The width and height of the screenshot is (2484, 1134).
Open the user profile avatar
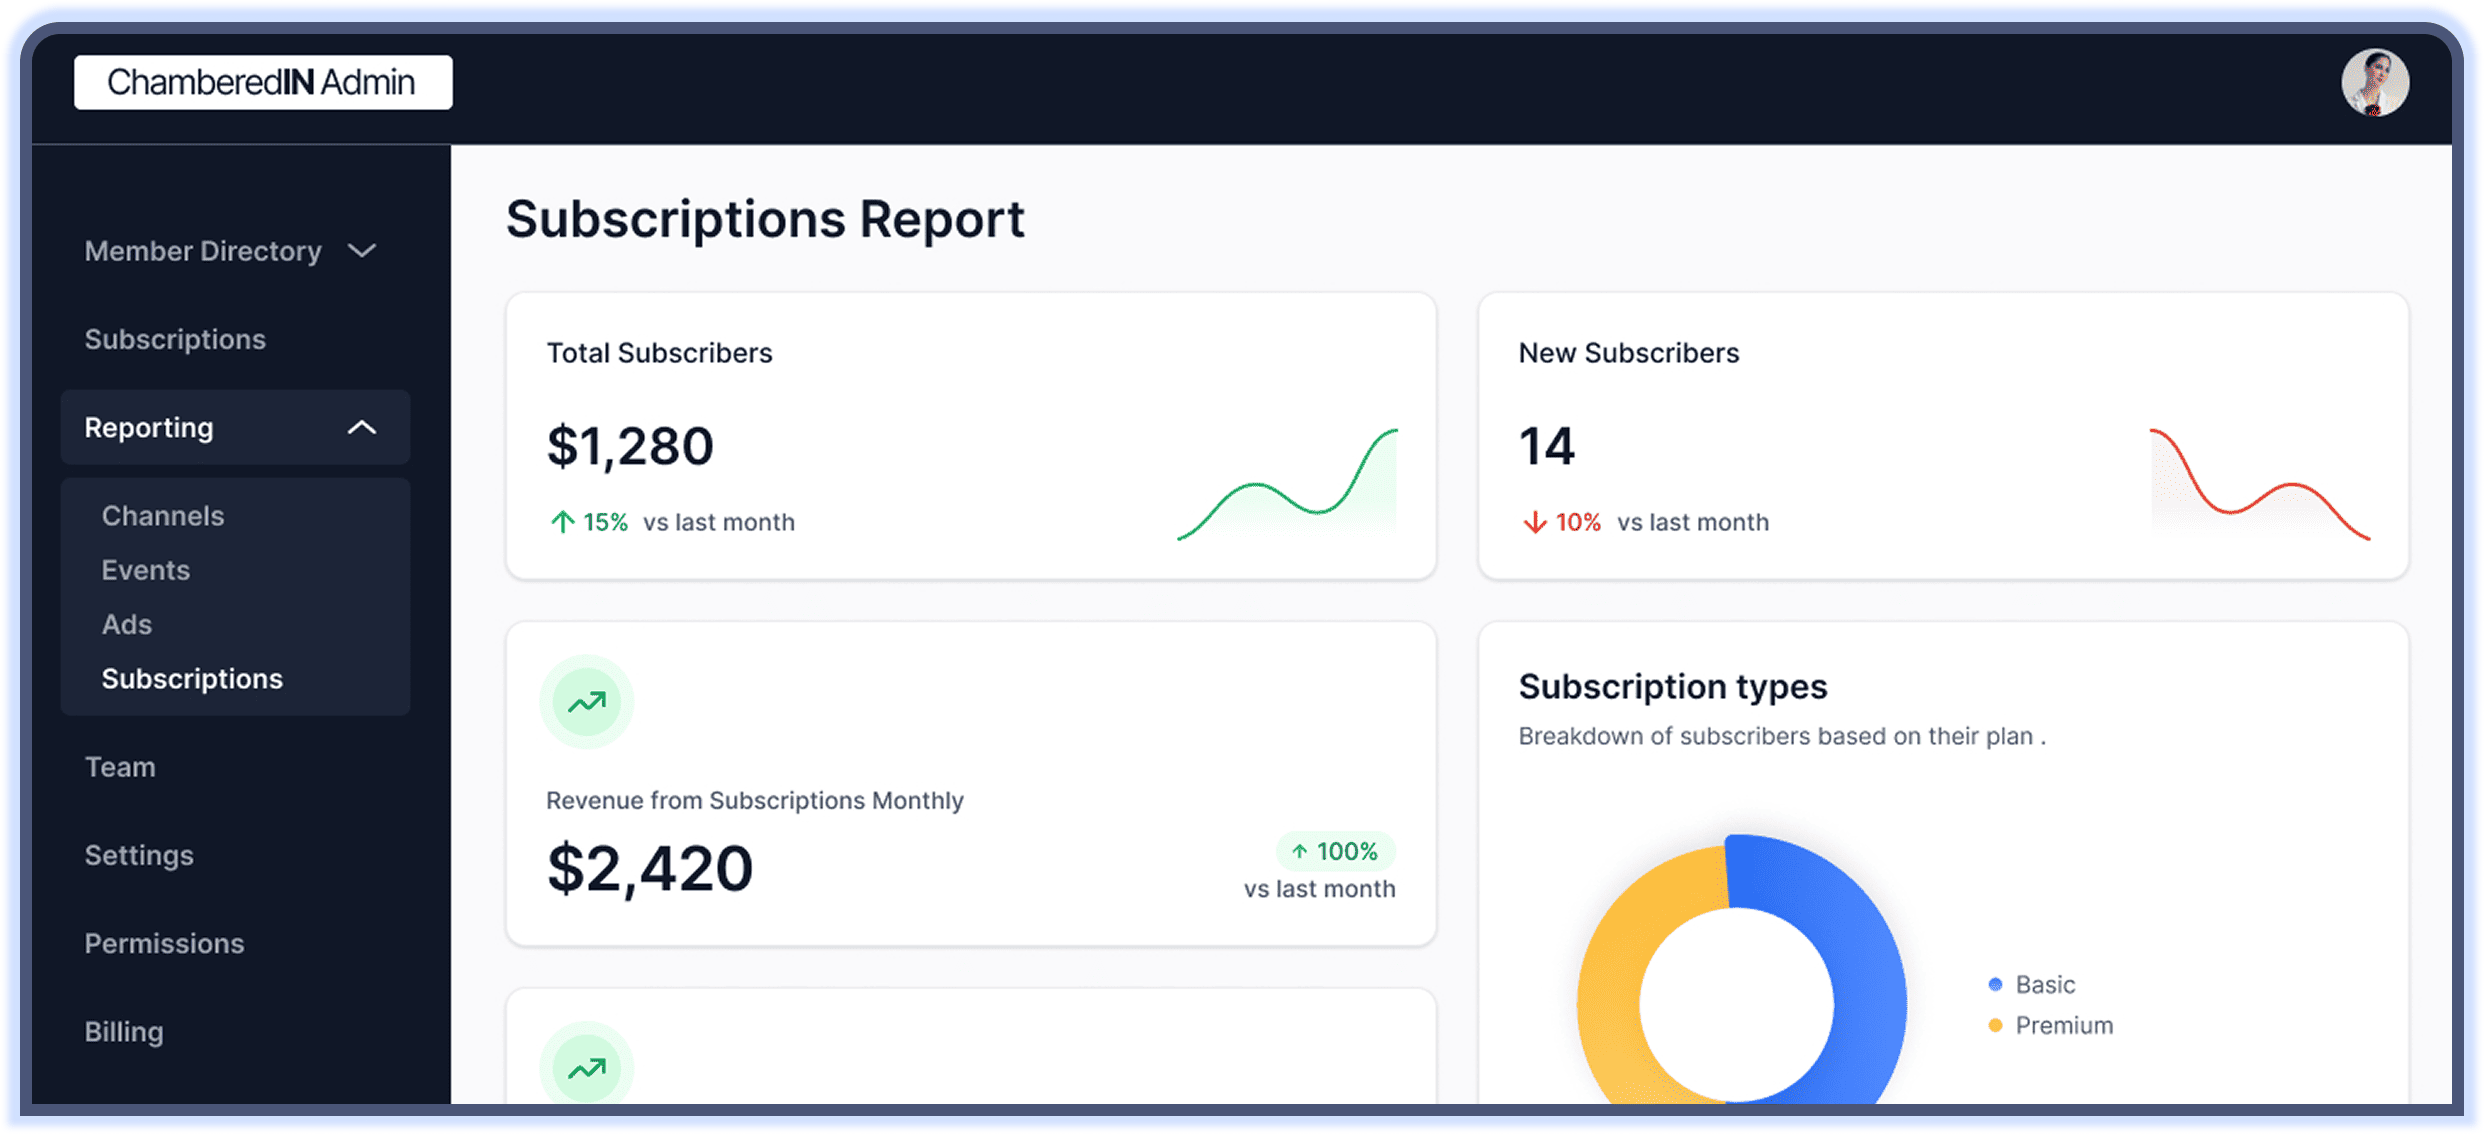2375,84
